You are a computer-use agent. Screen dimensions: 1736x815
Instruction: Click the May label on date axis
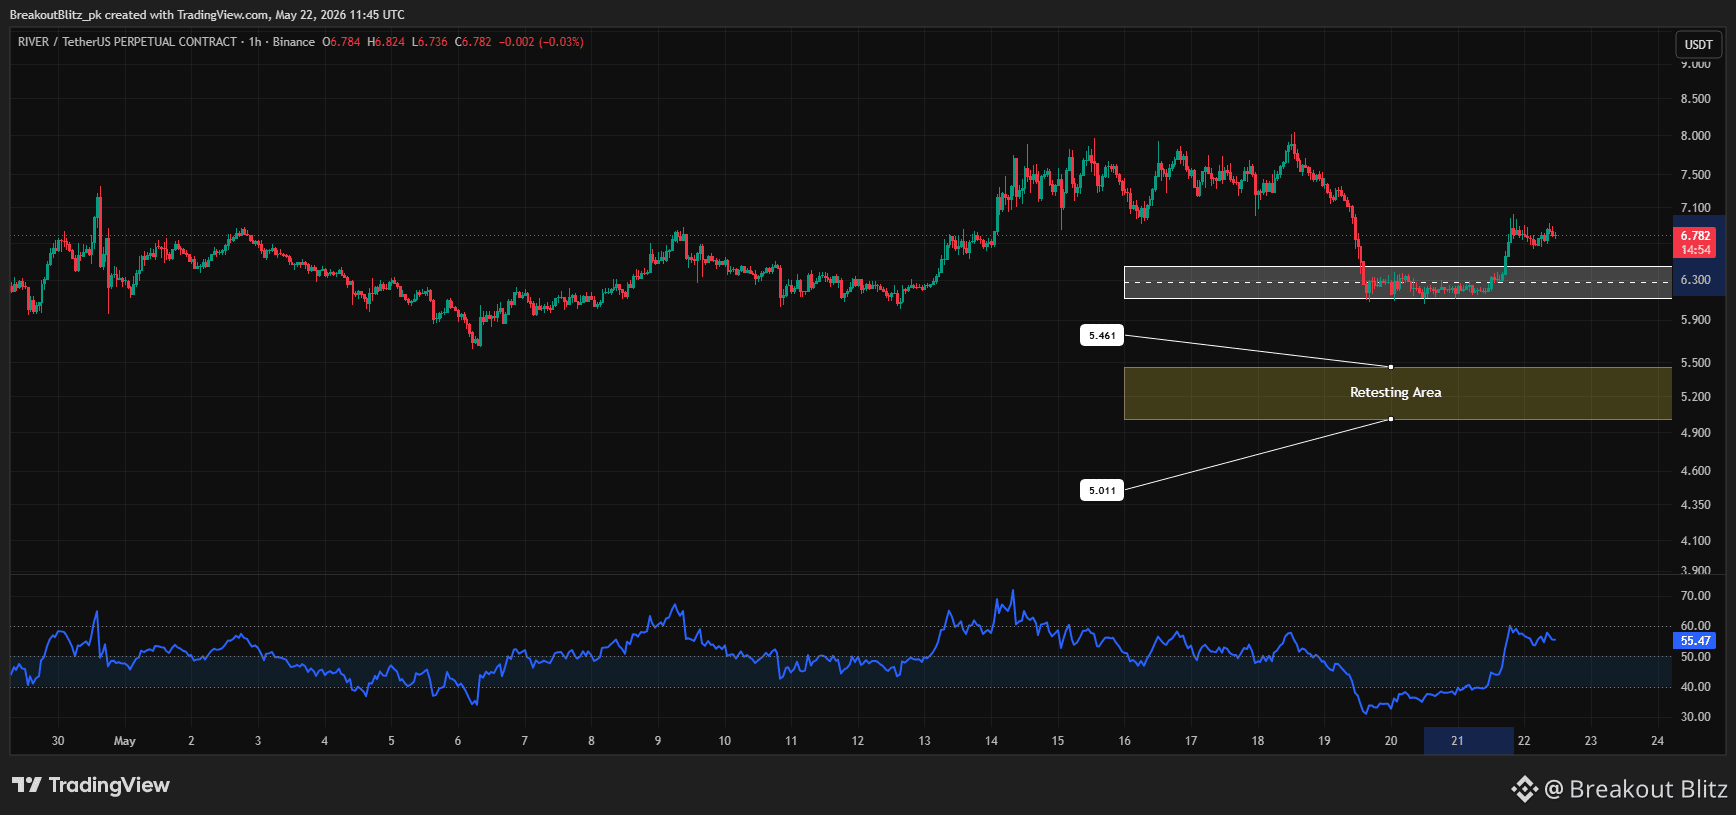125,741
